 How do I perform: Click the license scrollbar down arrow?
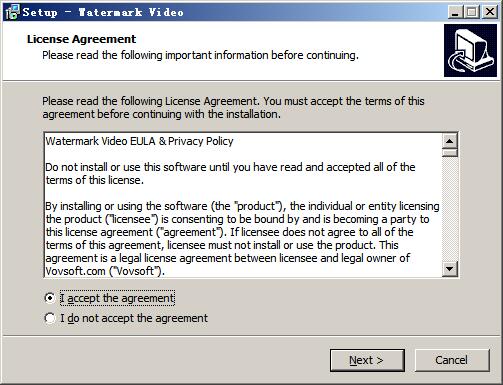point(449,268)
